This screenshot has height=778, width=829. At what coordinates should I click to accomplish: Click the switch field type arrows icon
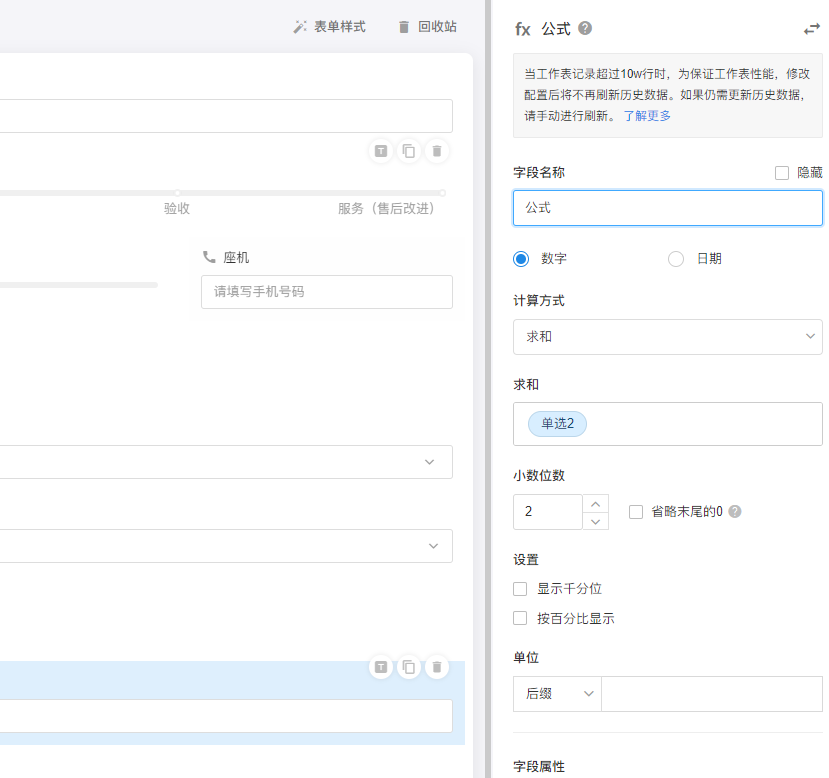point(811,29)
